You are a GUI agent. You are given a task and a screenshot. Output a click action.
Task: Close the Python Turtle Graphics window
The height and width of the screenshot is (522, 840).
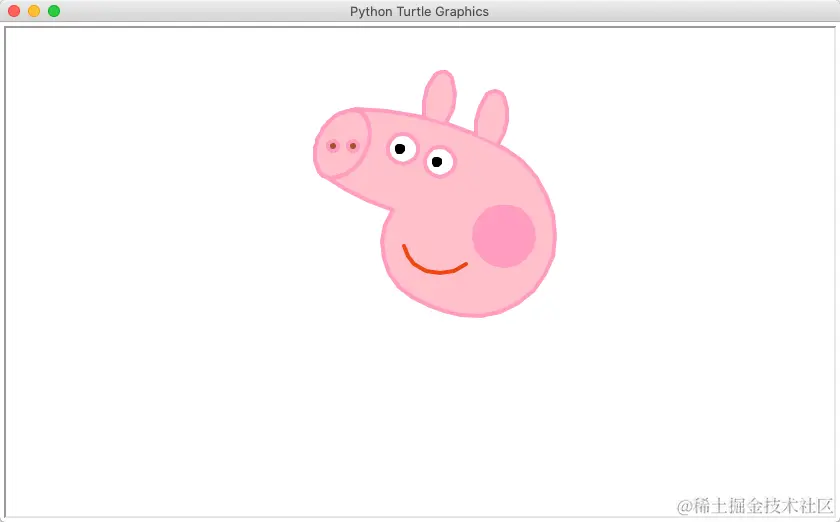[x=14, y=11]
